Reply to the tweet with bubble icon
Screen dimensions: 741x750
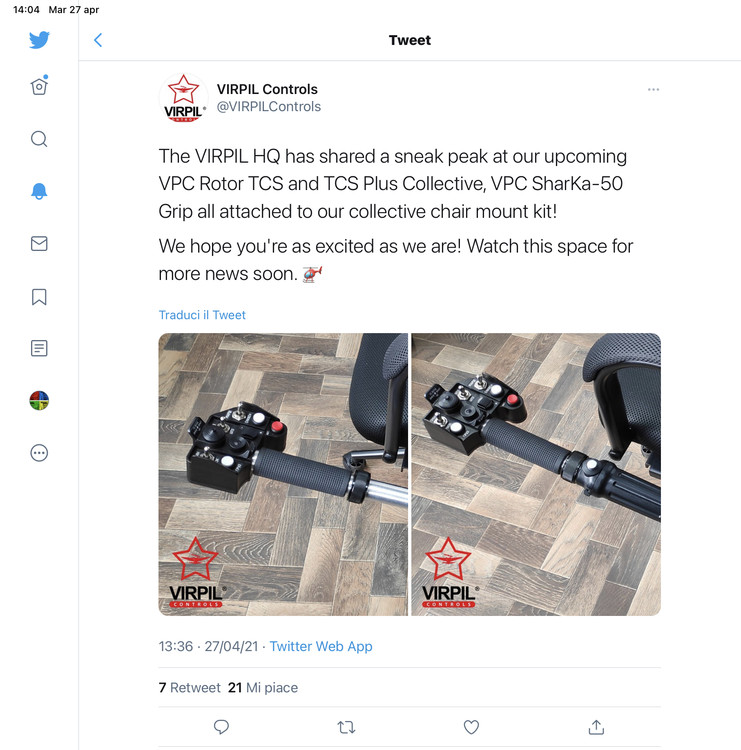click(x=221, y=727)
